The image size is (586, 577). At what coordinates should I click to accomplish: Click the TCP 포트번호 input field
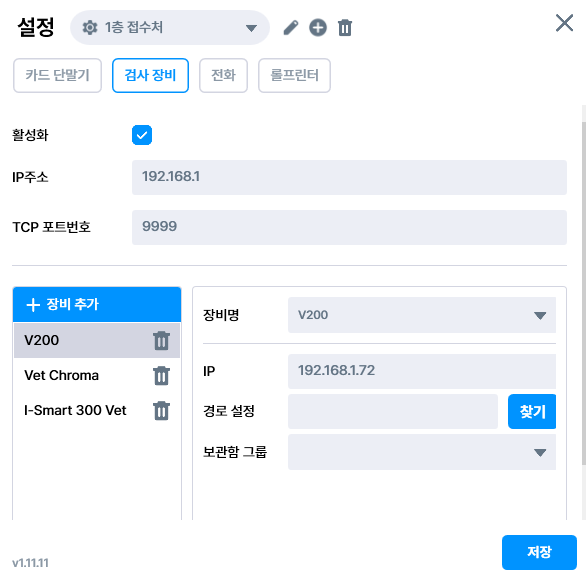(349, 227)
